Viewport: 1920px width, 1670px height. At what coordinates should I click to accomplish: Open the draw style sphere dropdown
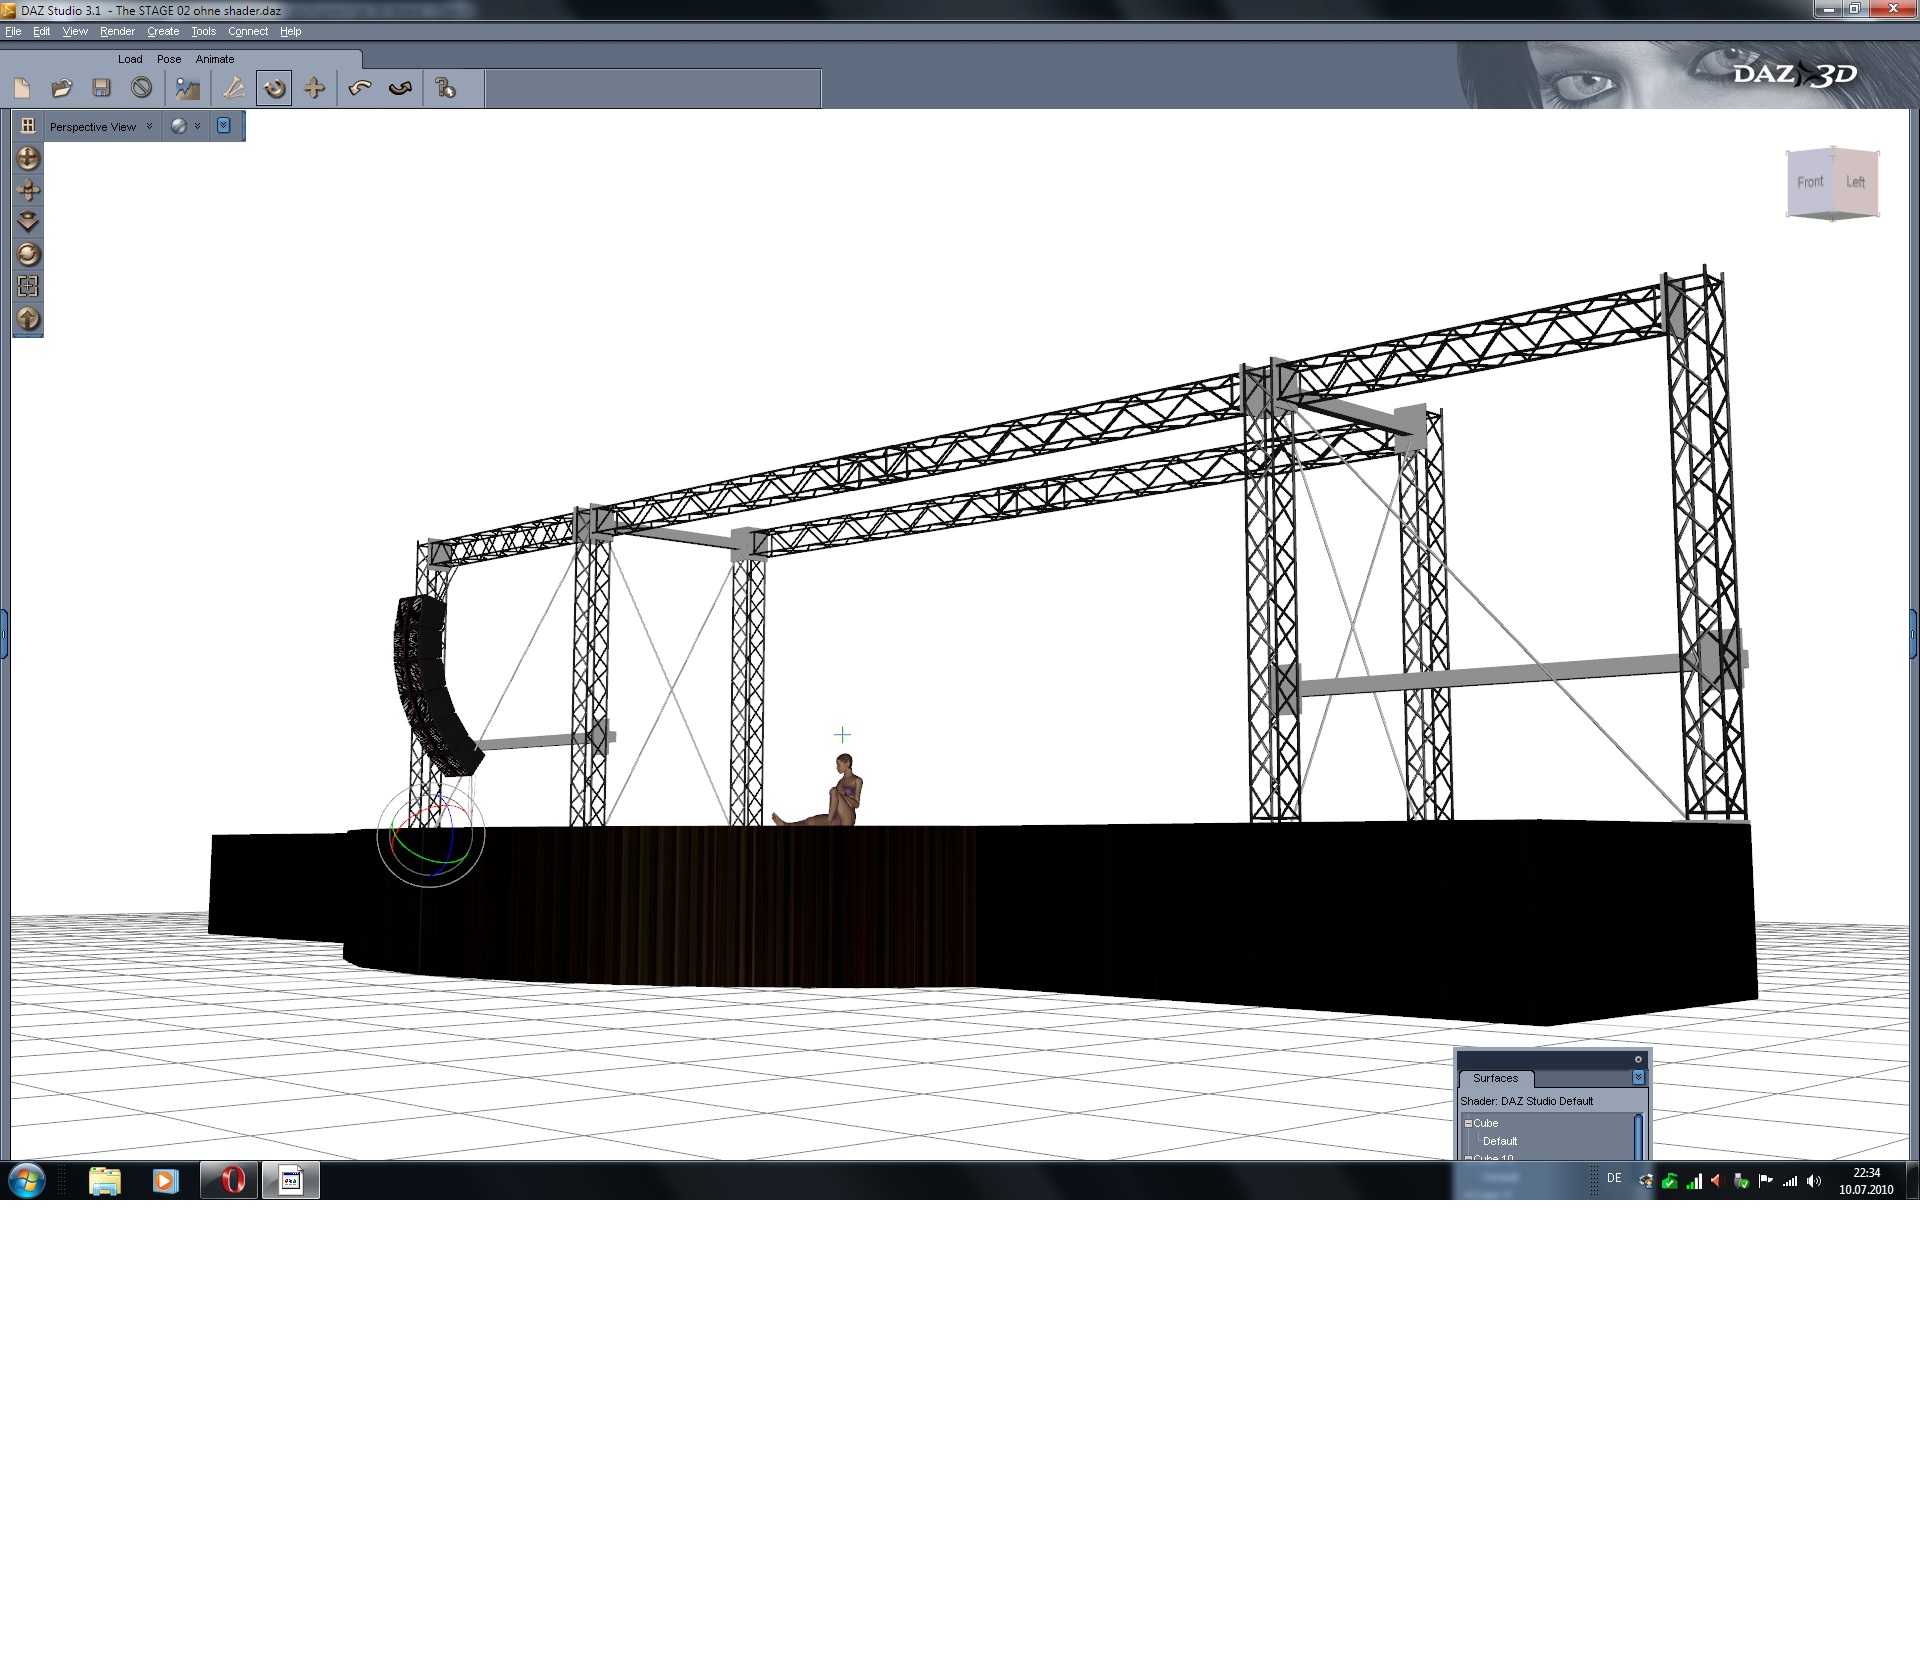186,126
